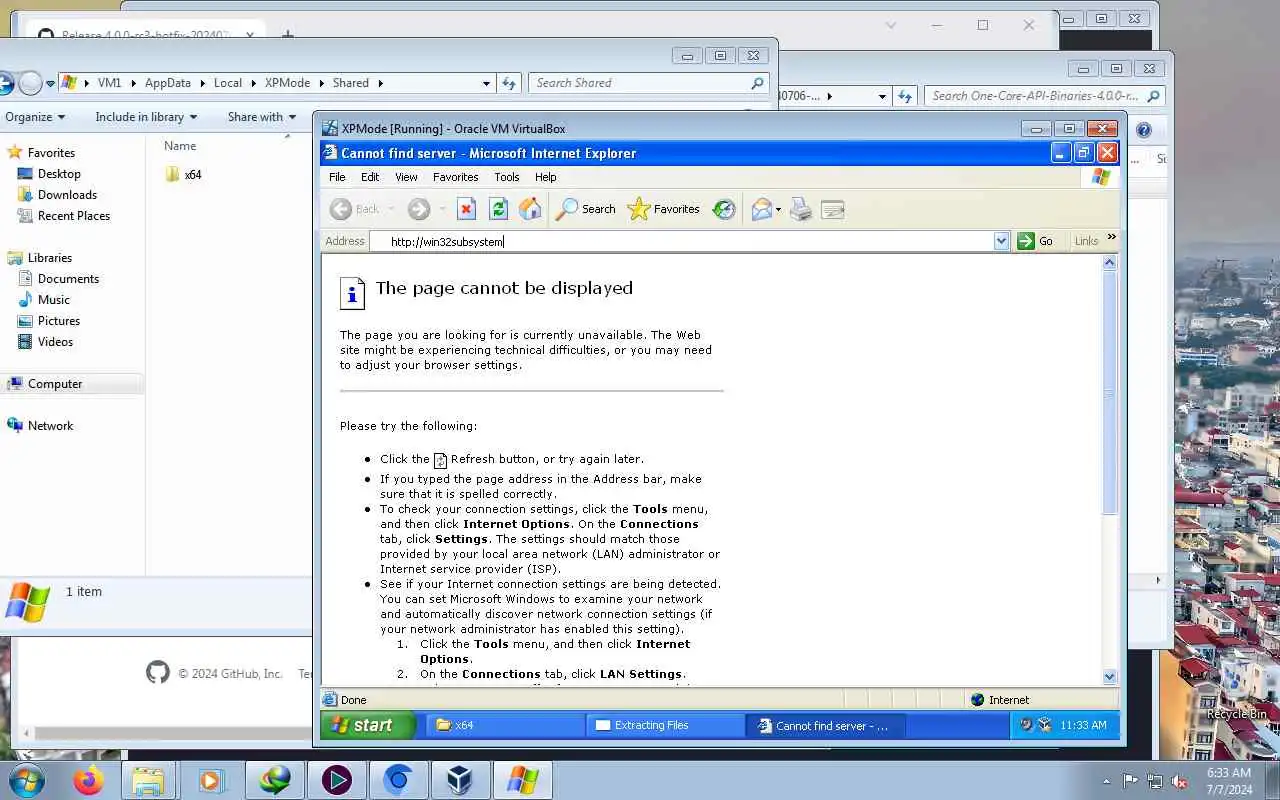Open the IE Tools menu
The height and width of the screenshot is (800, 1280).
(507, 177)
